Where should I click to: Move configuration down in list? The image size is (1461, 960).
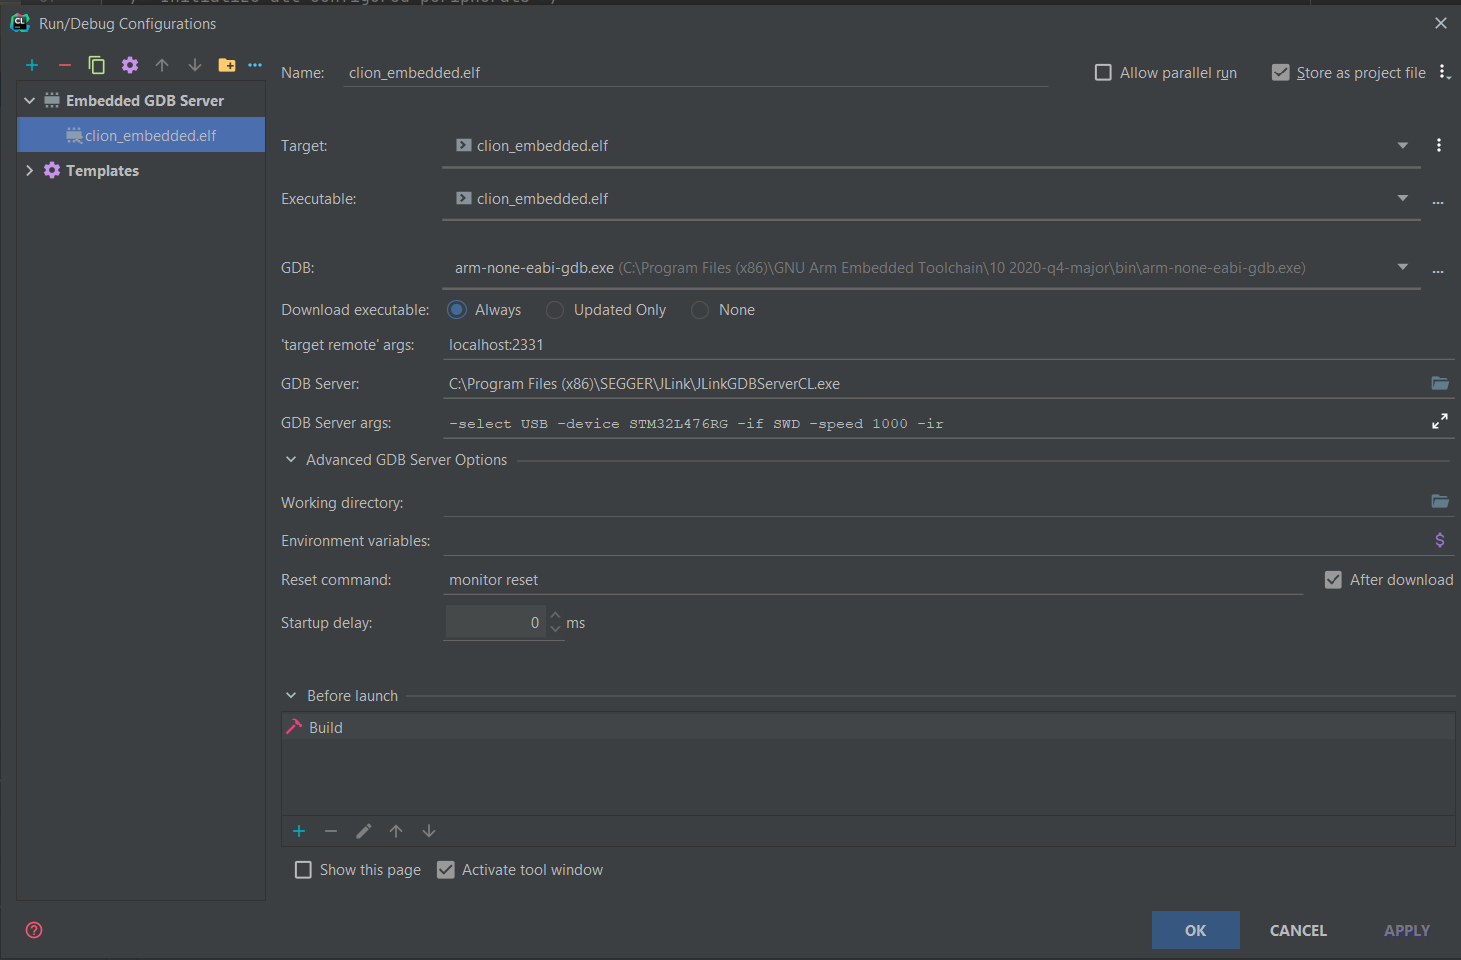click(x=195, y=65)
